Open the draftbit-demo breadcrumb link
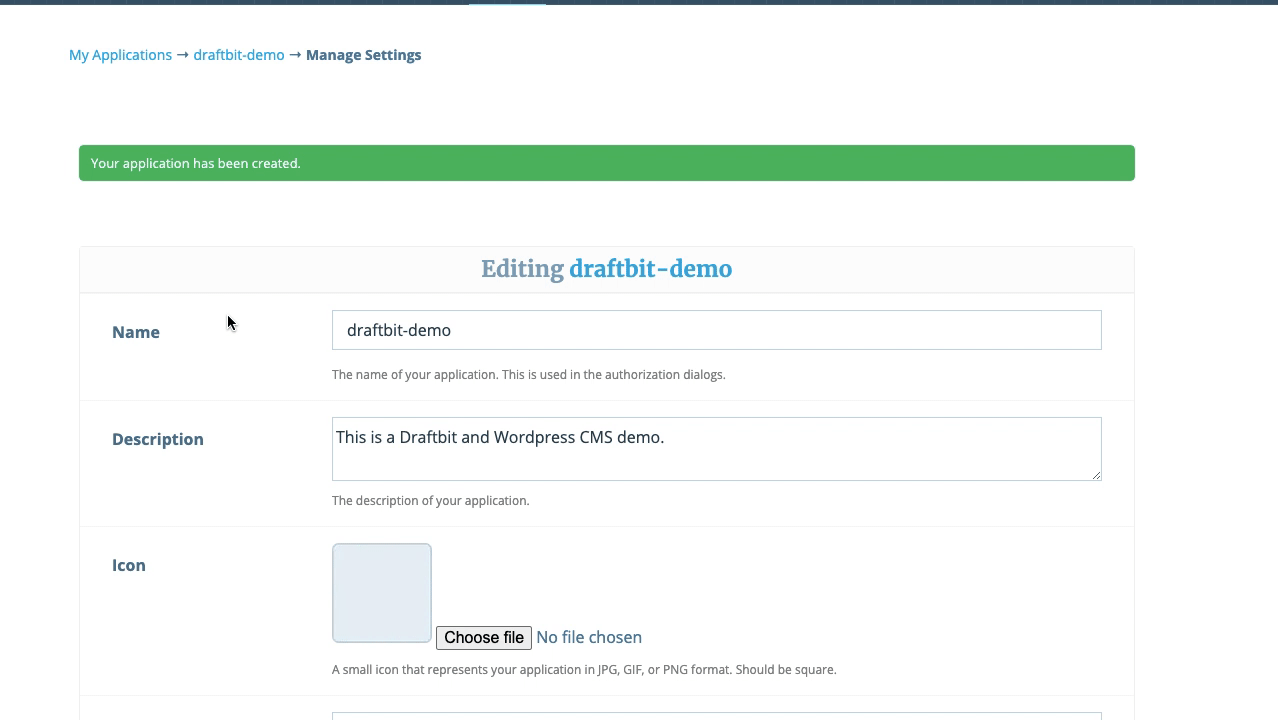Image resolution: width=1278 pixels, height=720 pixels. (239, 55)
